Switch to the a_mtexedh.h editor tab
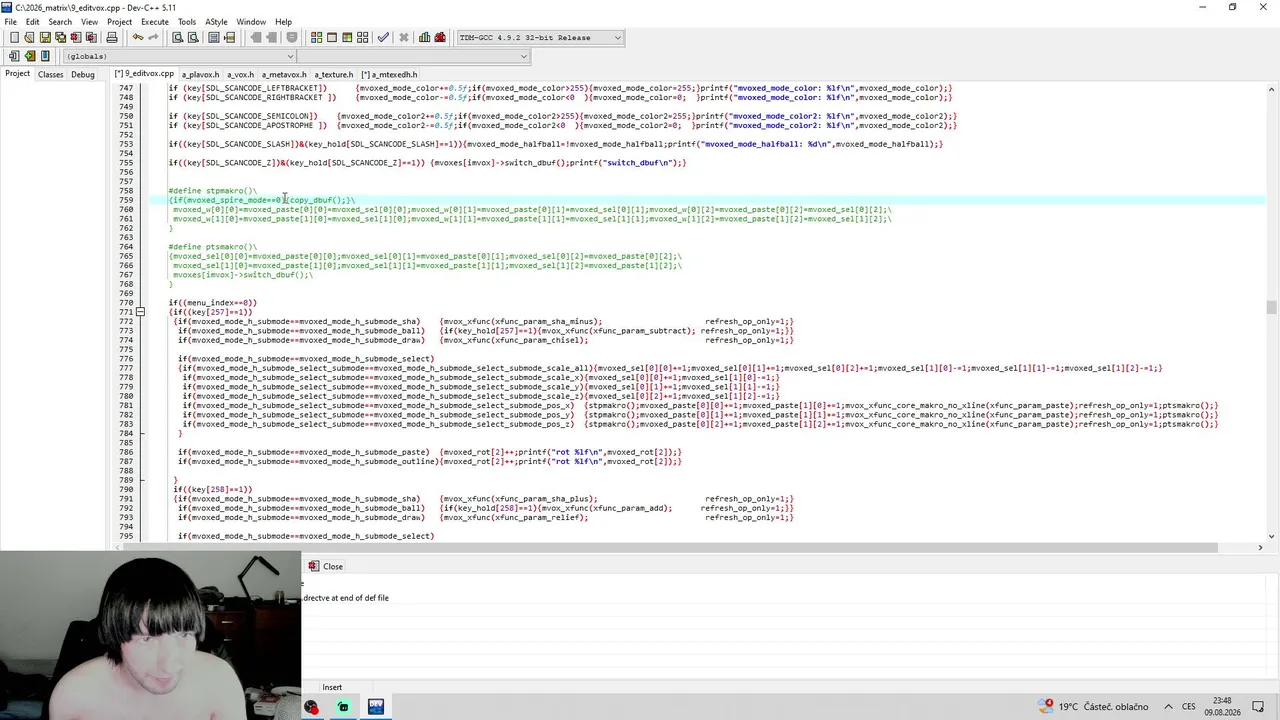Viewport: 1280px width, 720px height. 389,74
